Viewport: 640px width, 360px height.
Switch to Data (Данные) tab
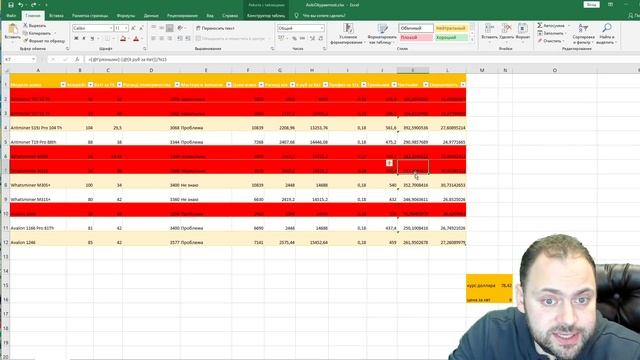(x=151, y=16)
